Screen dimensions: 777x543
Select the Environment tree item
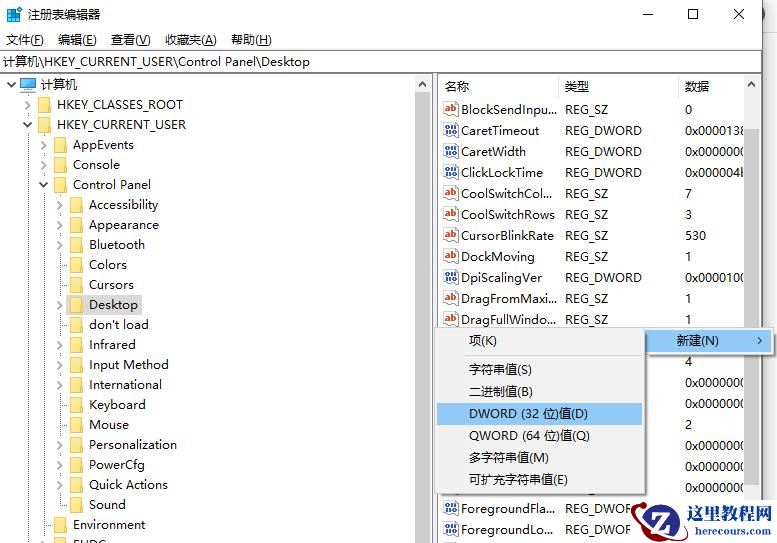click(x=109, y=525)
